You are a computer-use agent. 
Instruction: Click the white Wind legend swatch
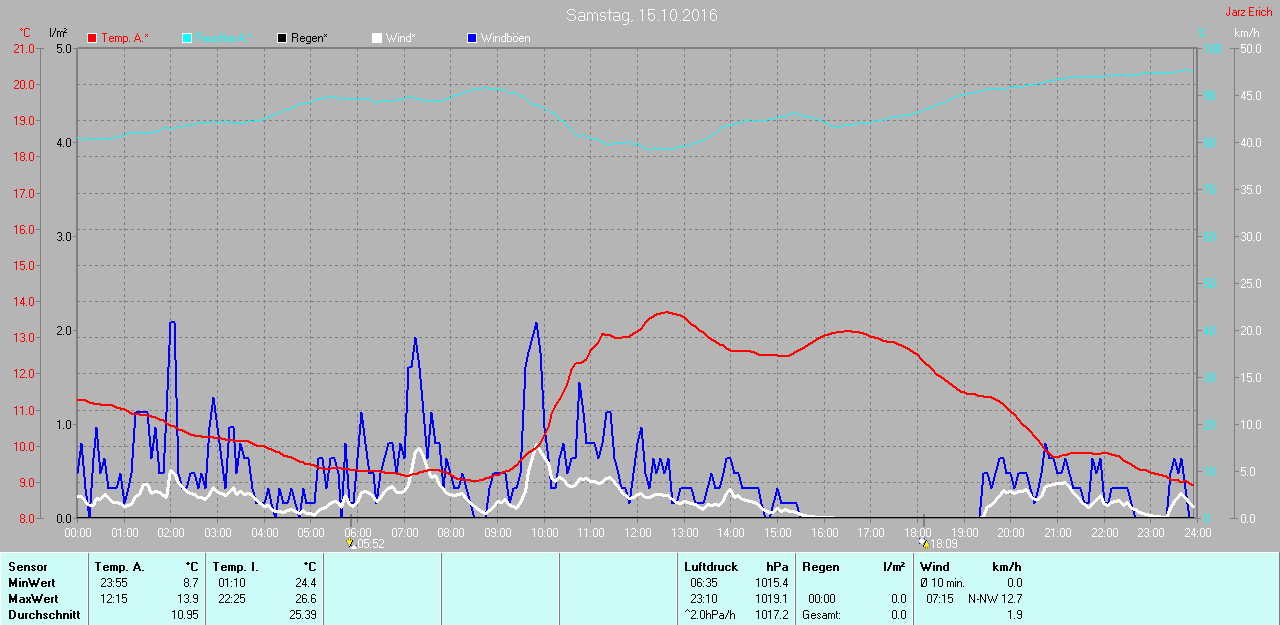377,38
